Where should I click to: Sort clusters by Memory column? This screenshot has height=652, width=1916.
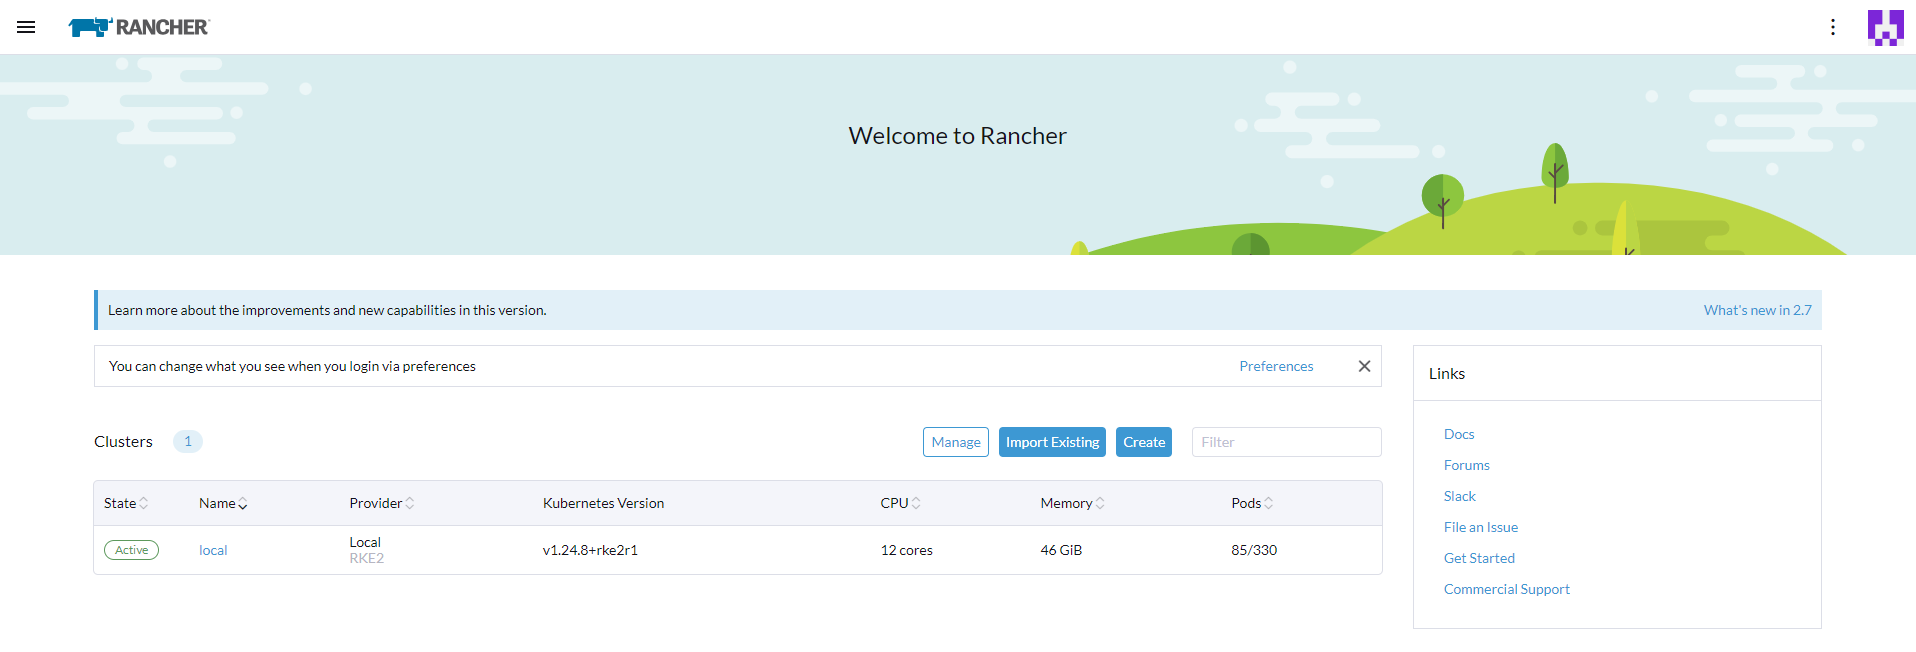click(1072, 503)
